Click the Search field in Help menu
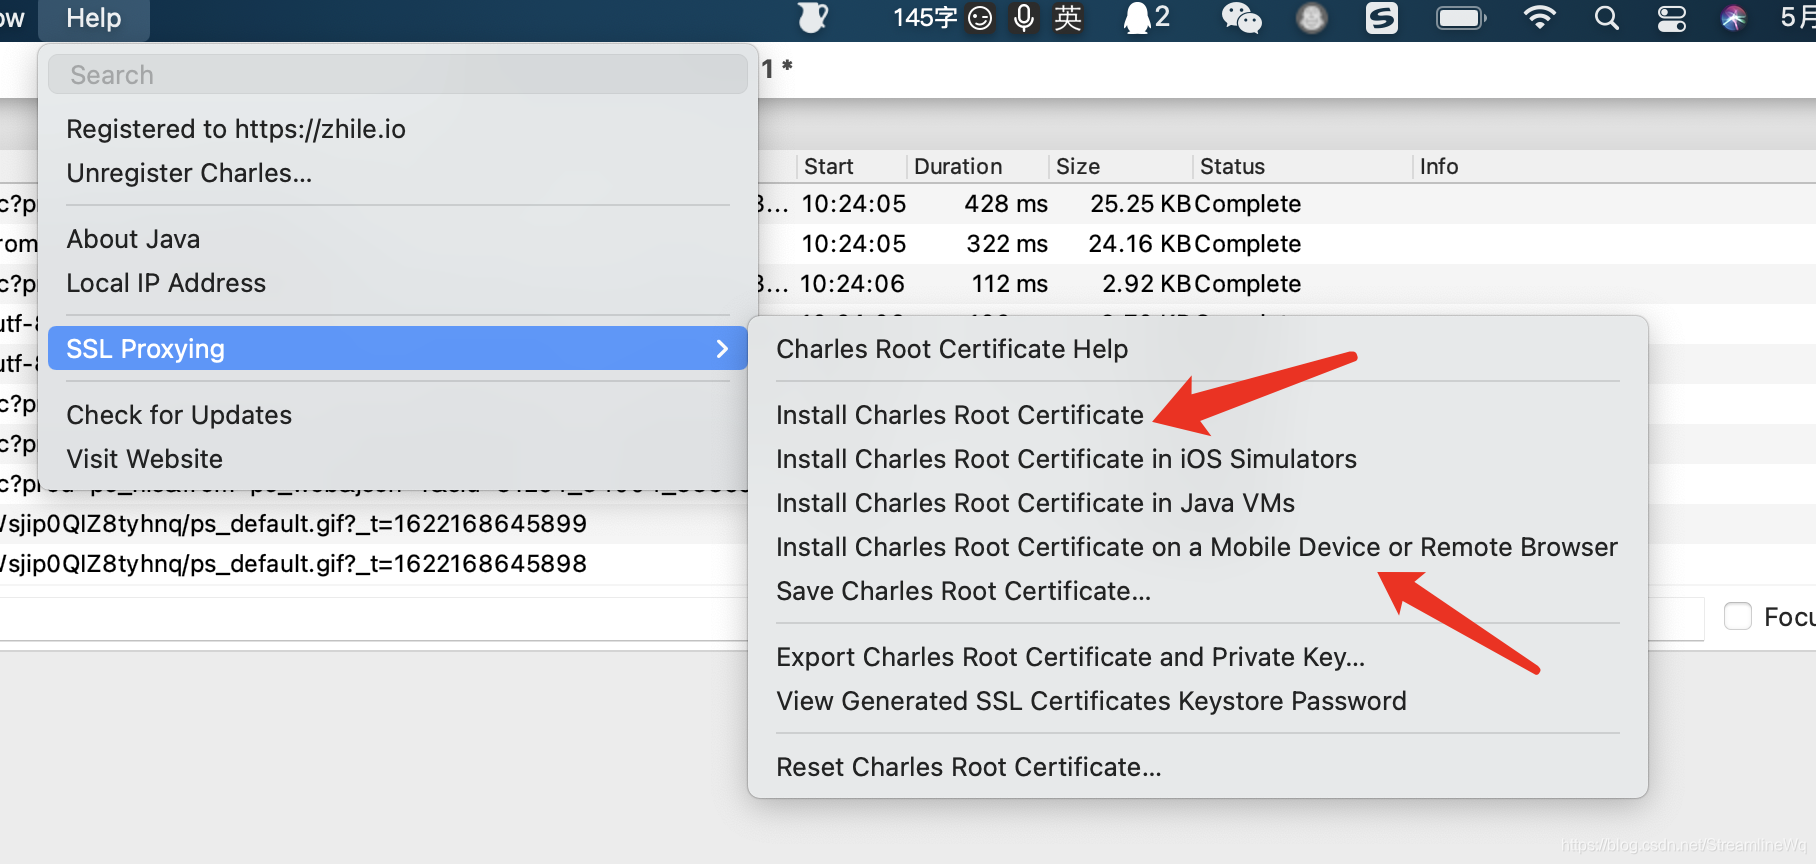 pyautogui.click(x=398, y=75)
